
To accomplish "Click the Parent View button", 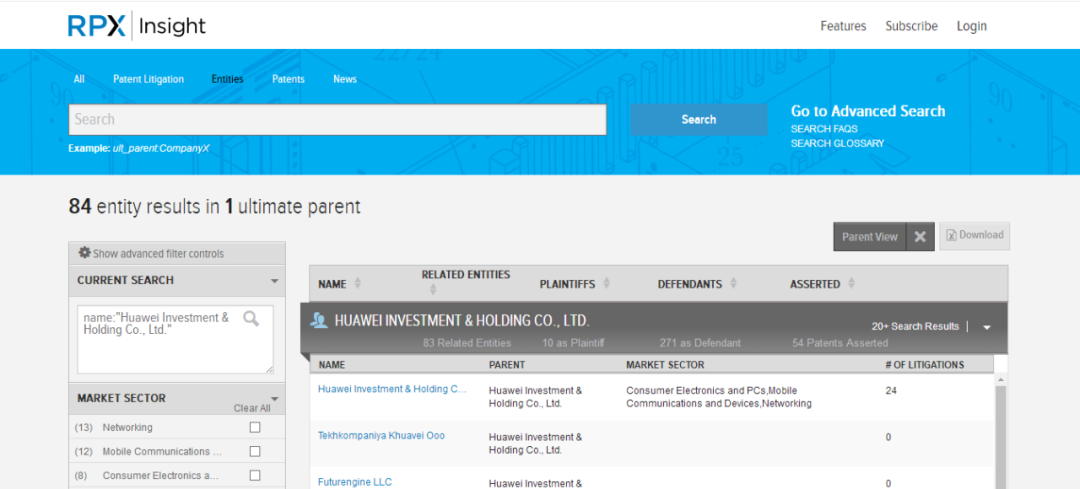I will [x=870, y=237].
